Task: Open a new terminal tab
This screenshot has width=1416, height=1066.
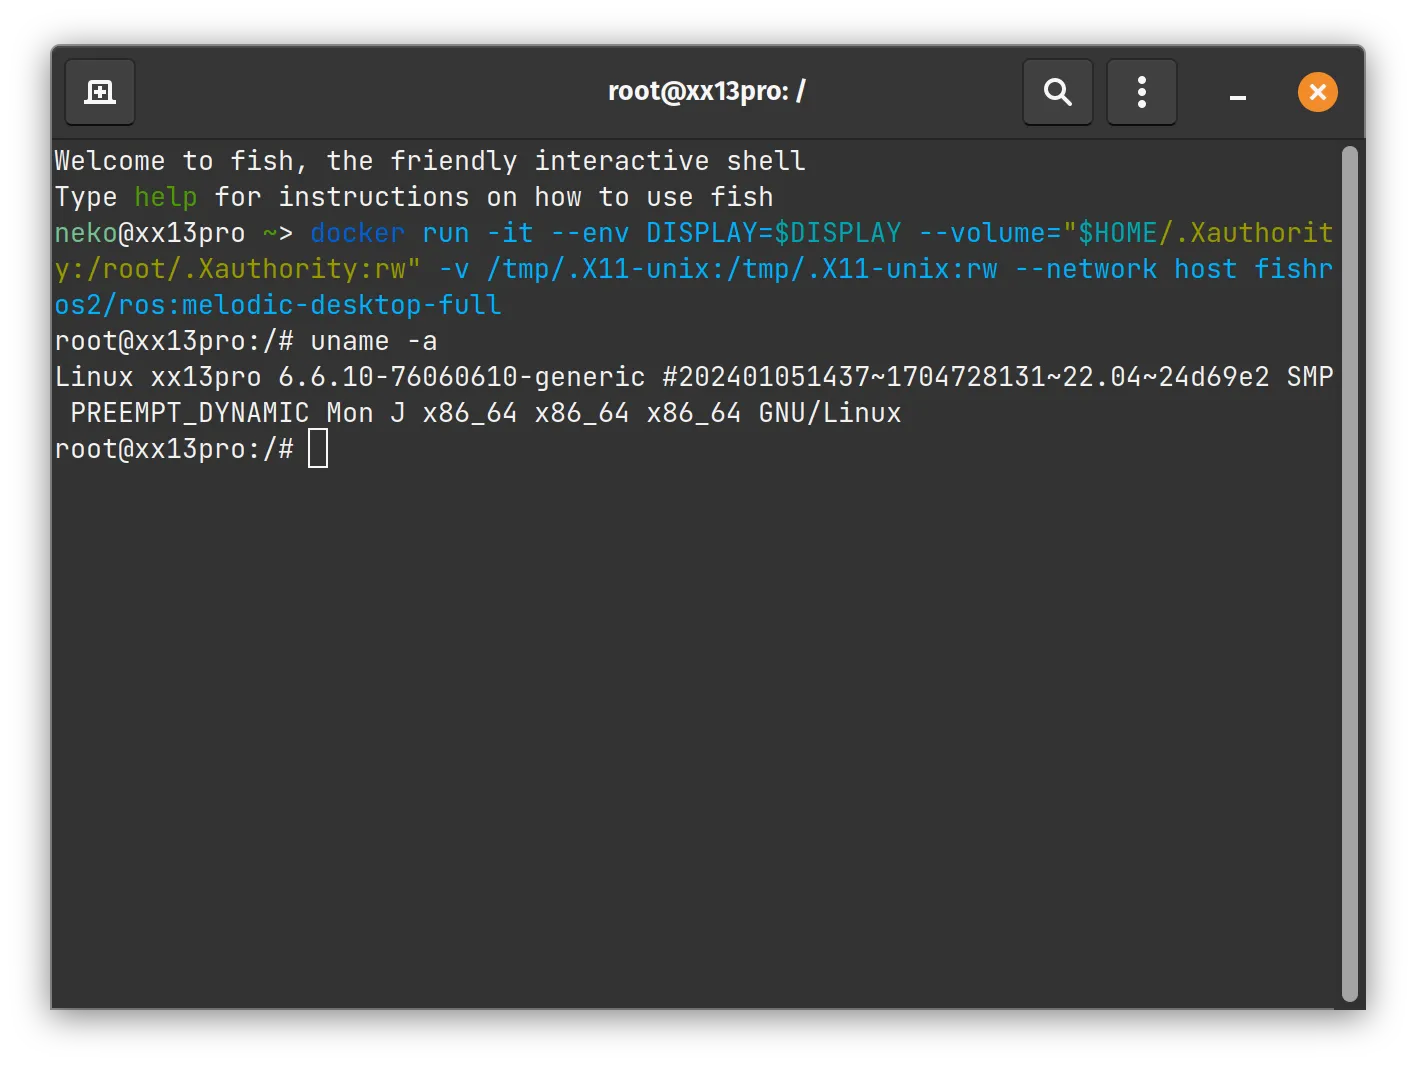Action: point(99,91)
